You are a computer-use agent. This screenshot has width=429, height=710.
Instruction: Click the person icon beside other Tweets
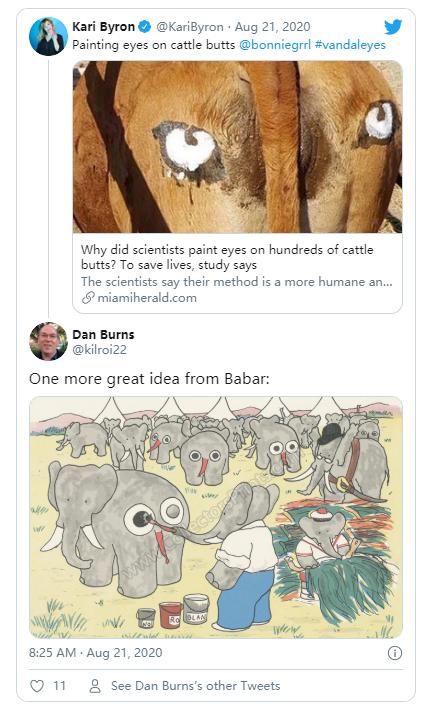[95, 686]
